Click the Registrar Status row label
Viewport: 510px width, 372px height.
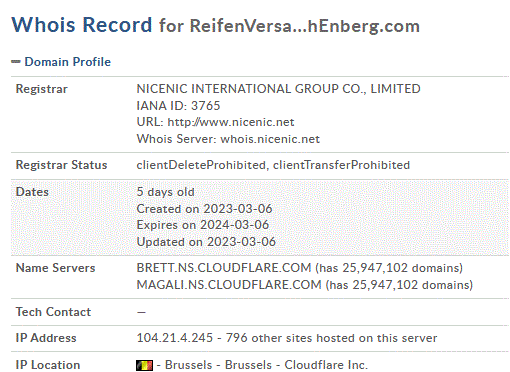click(61, 165)
